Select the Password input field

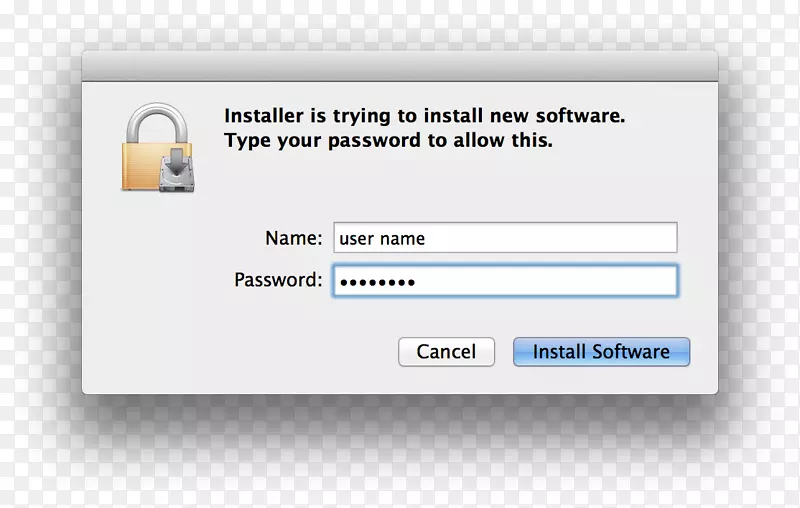505,281
